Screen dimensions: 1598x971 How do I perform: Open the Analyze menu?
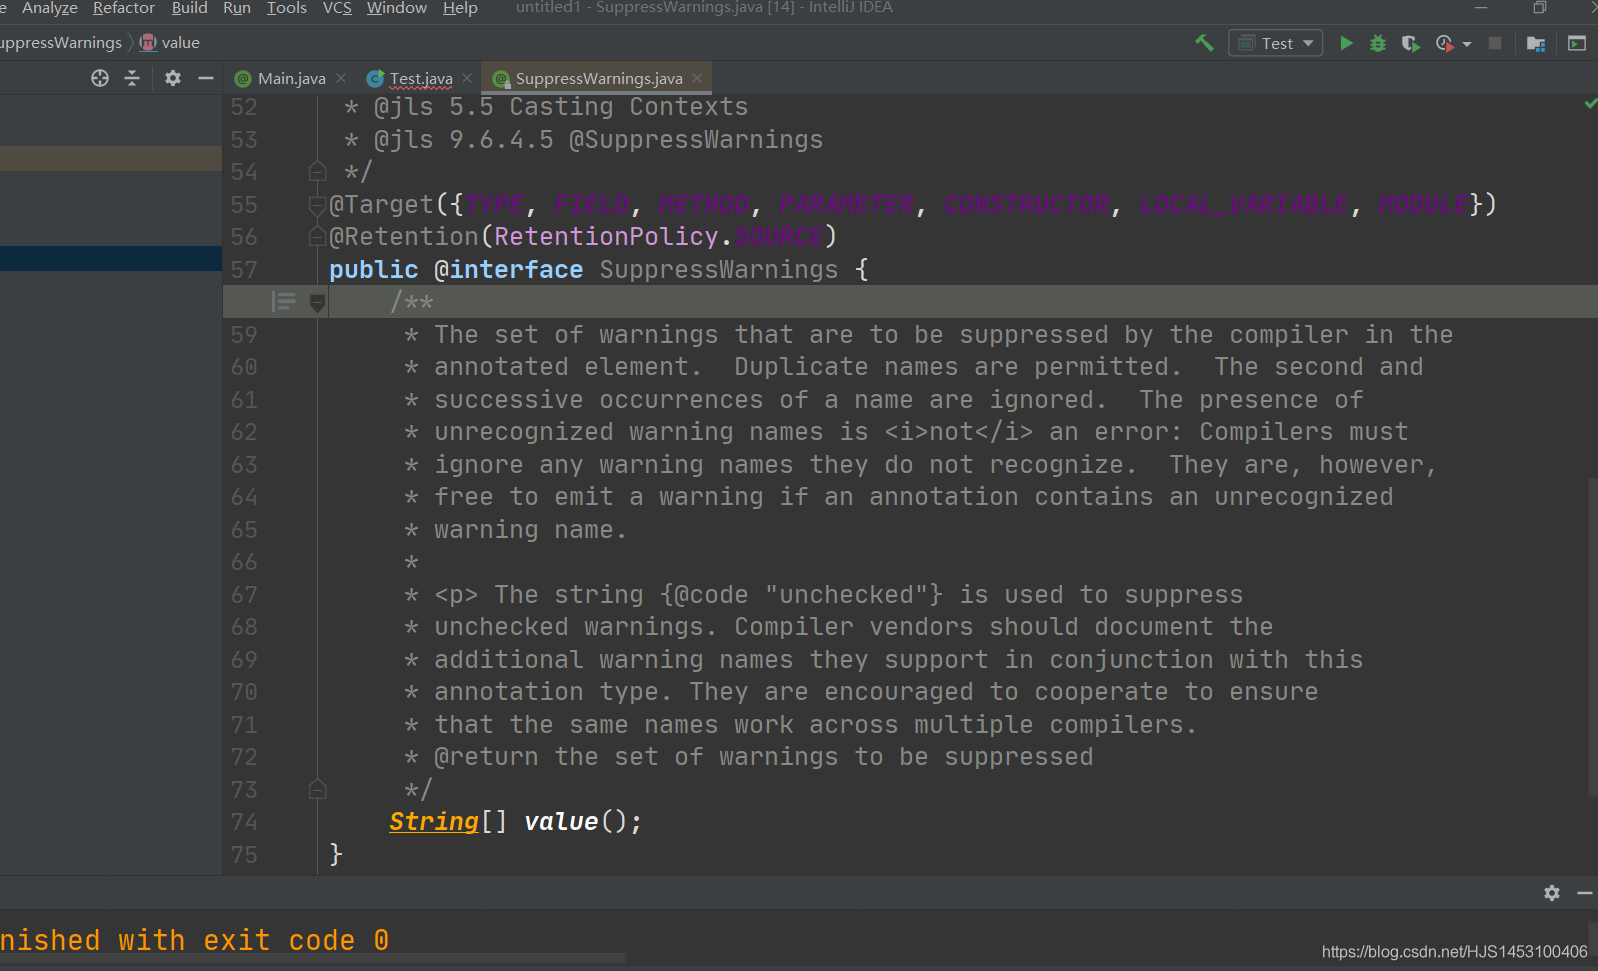(50, 8)
